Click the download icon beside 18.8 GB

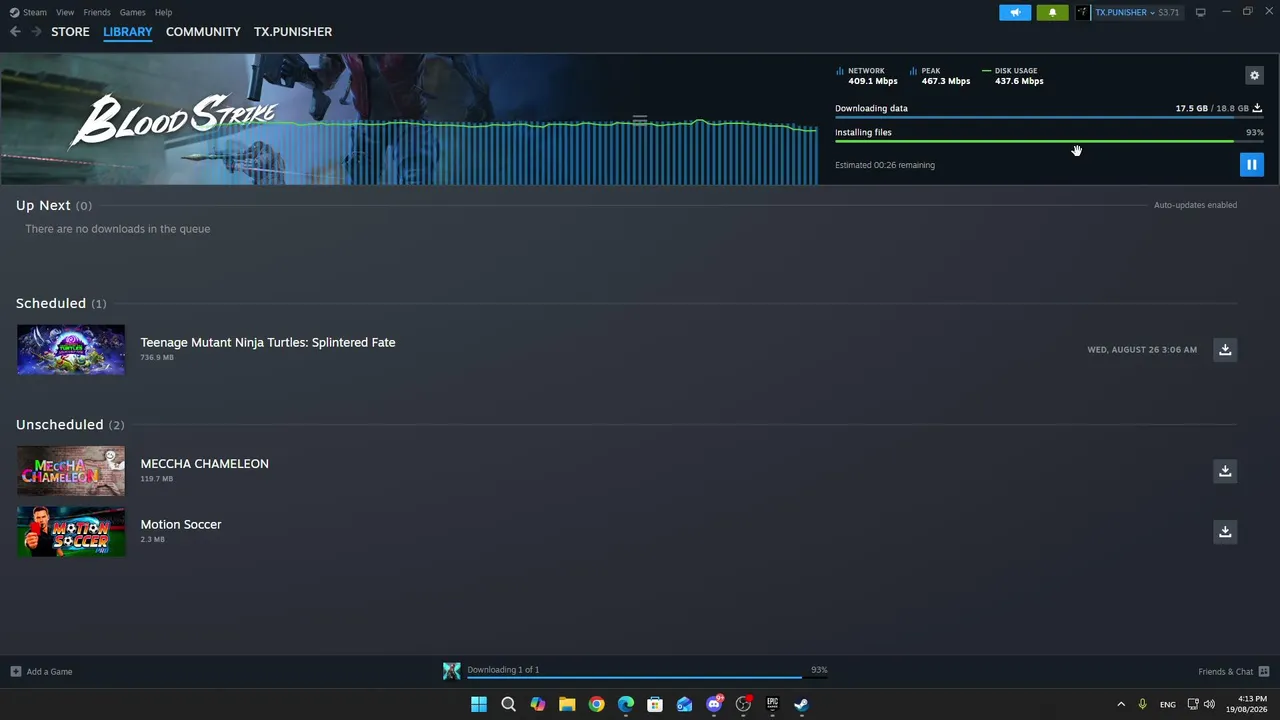(x=1257, y=108)
